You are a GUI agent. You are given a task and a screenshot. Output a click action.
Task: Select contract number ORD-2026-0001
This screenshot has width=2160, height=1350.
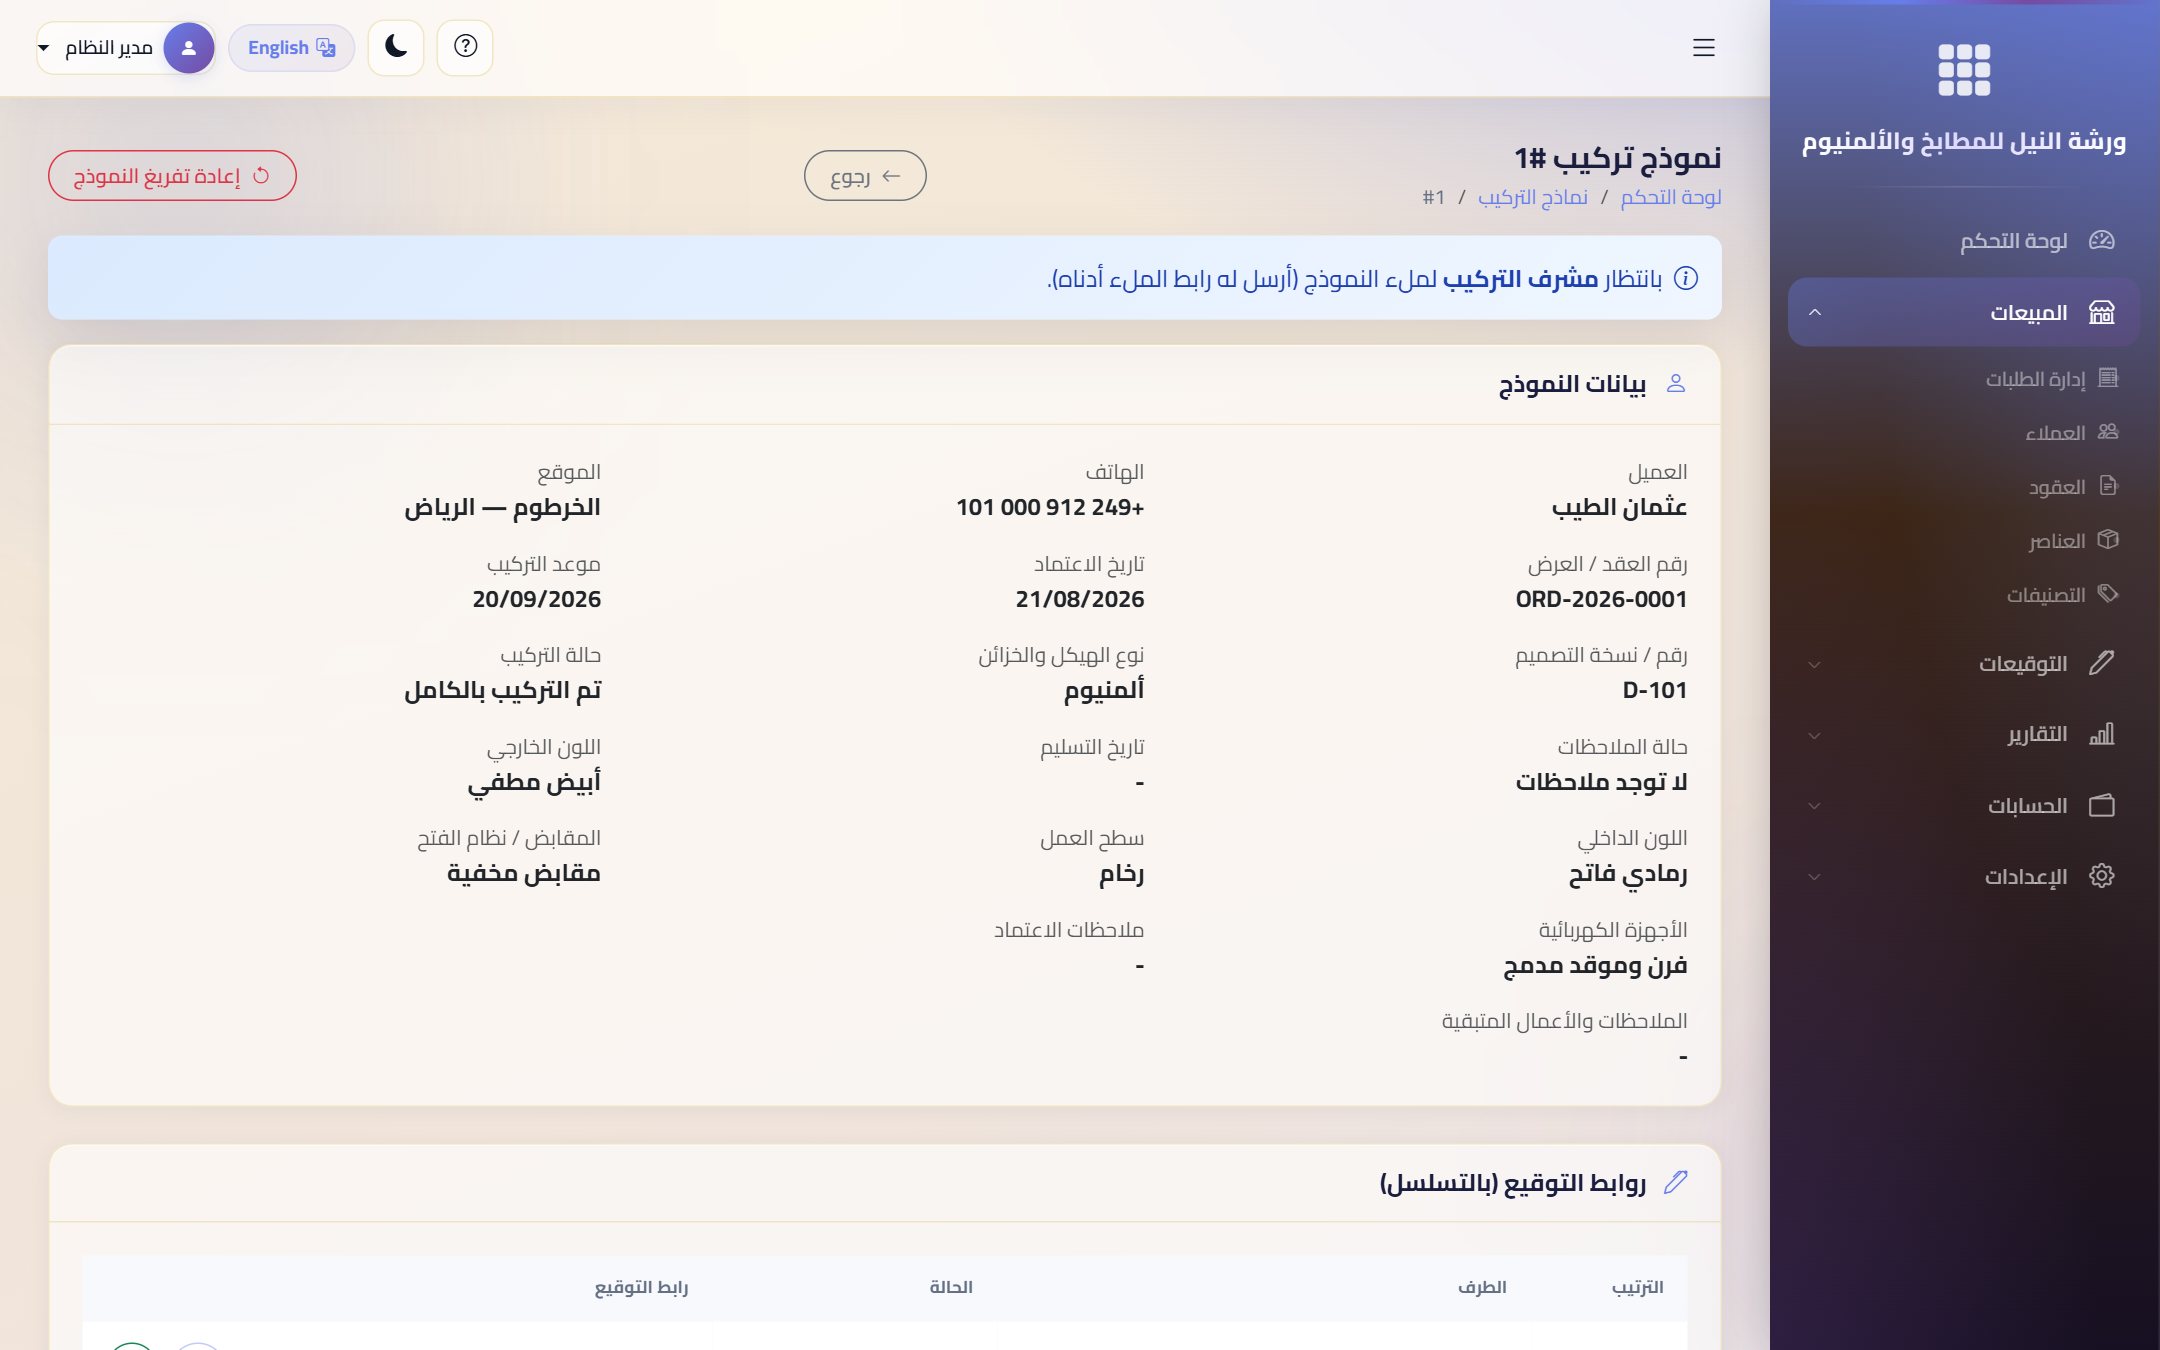(x=1601, y=599)
